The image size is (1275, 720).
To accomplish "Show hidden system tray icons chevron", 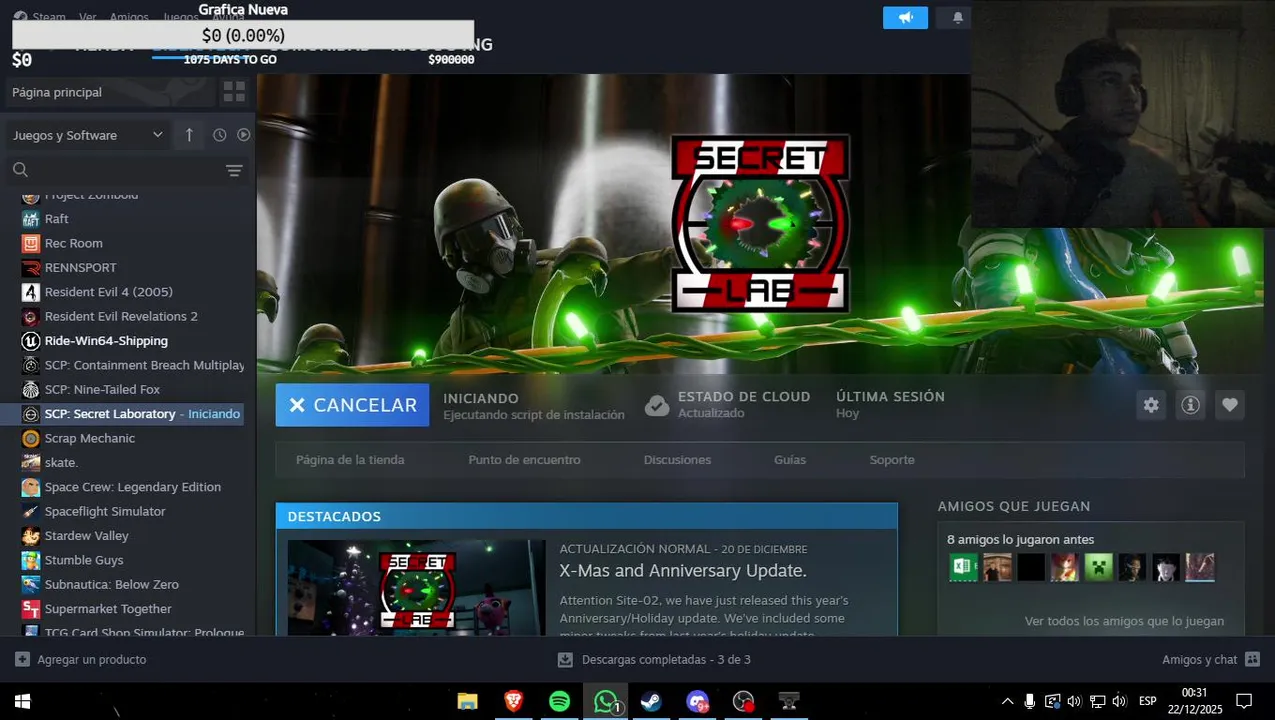I will click(1007, 701).
